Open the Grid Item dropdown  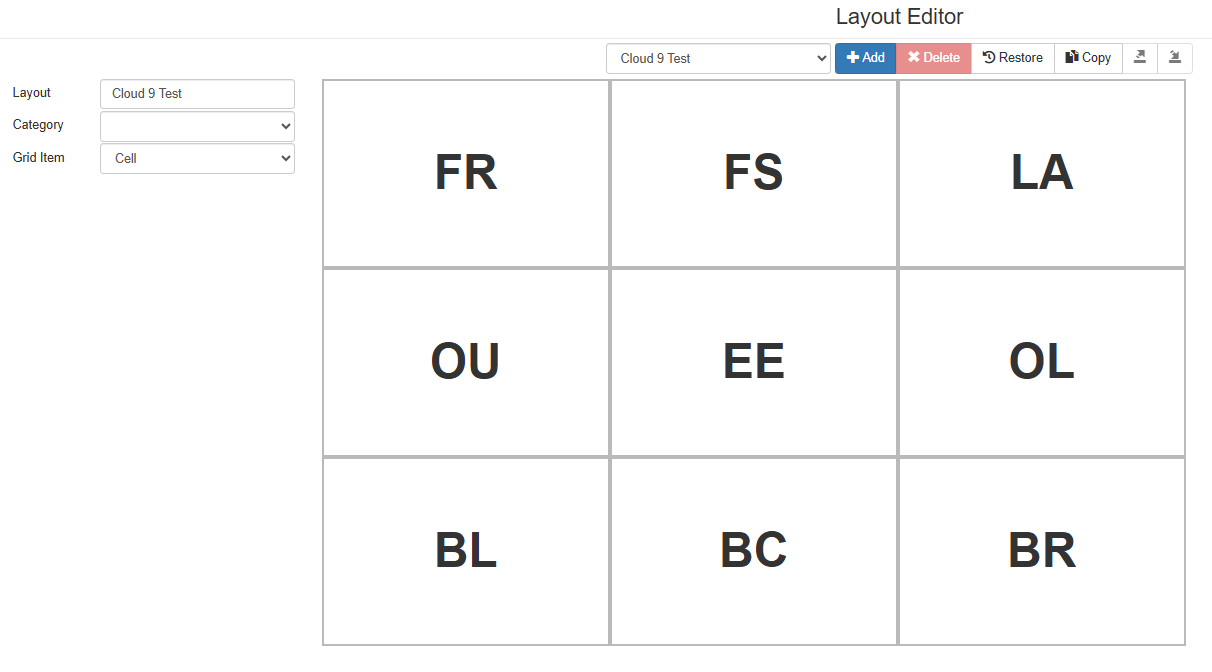pyautogui.click(x=197, y=158)
